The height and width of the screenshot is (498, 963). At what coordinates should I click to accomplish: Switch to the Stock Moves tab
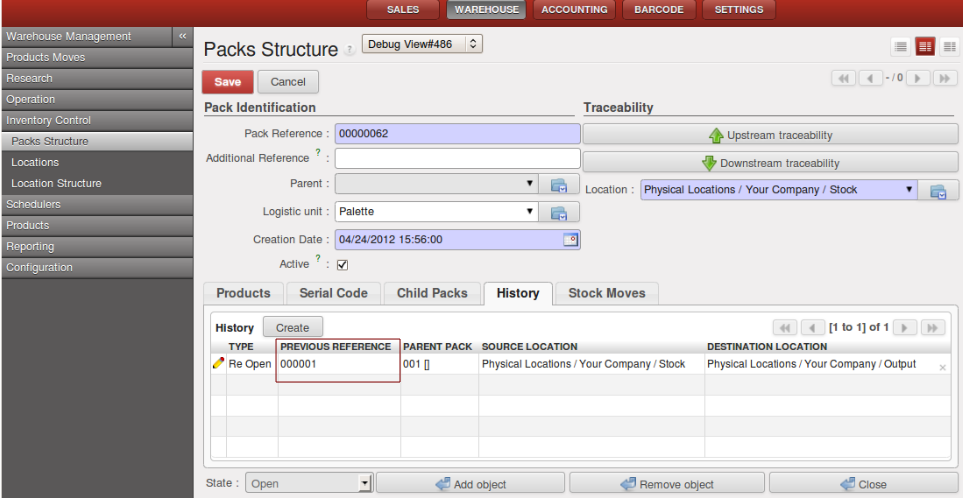tap(606, 293)
